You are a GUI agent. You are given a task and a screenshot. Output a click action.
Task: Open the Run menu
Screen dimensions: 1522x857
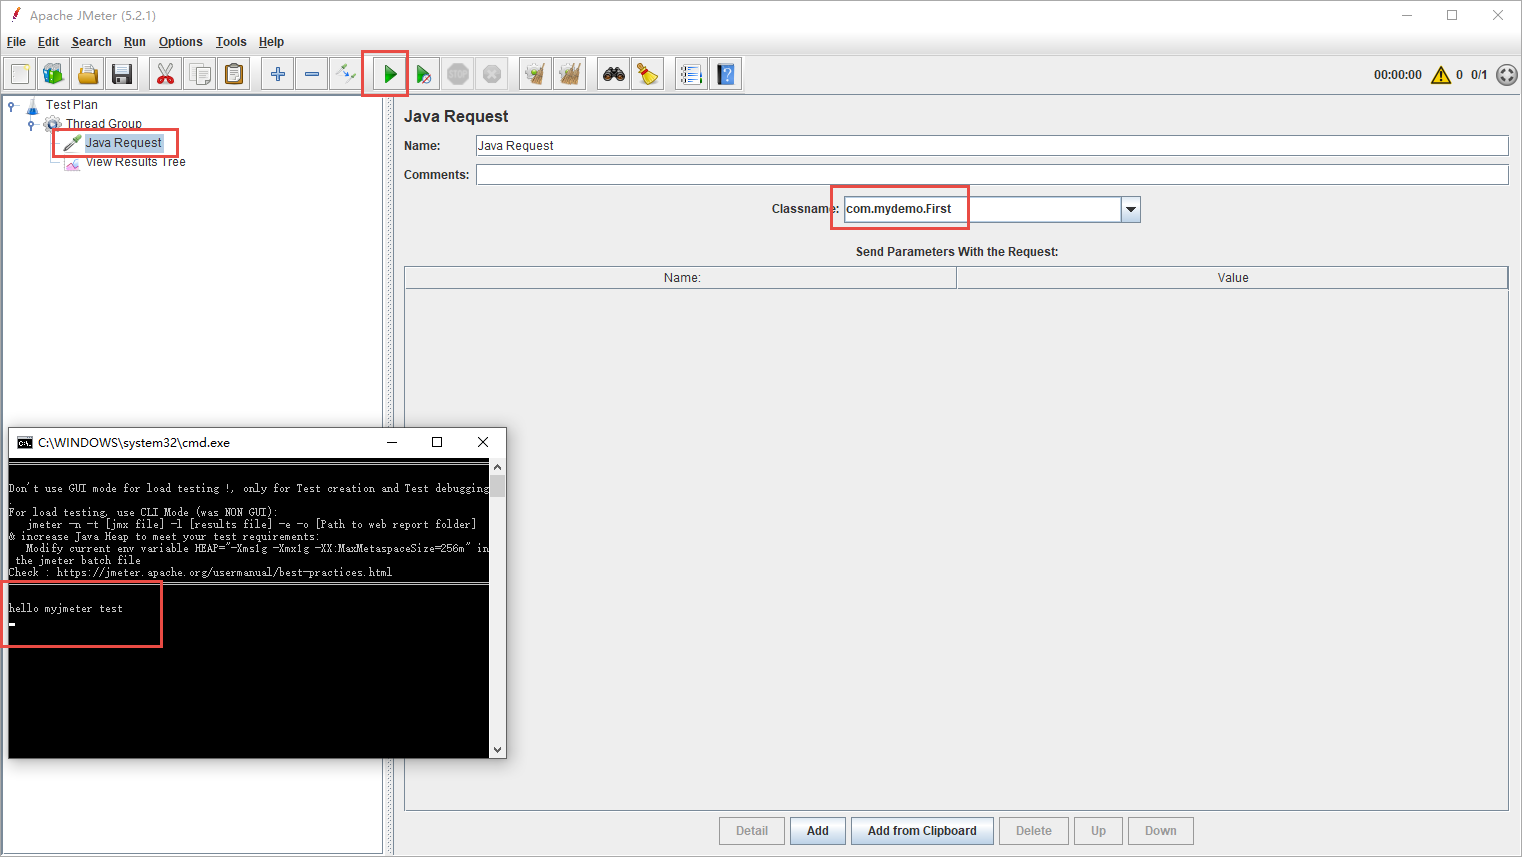(134, 42)
